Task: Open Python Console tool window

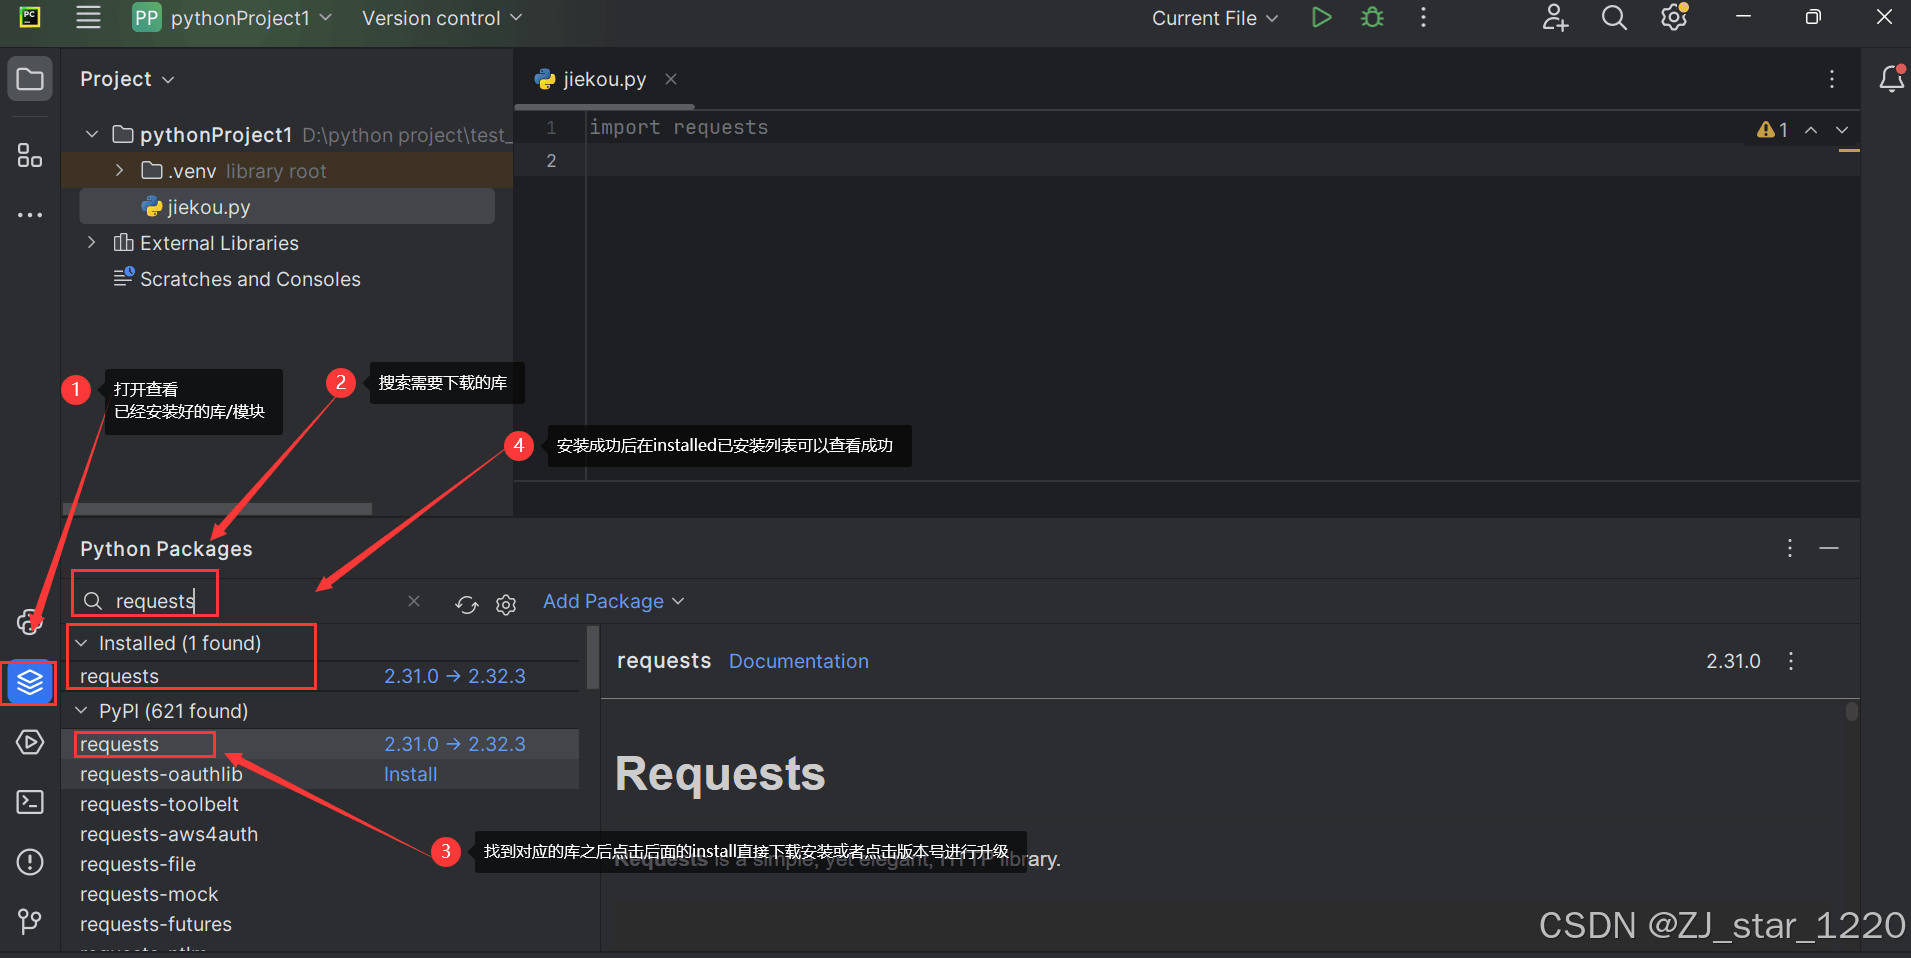Action: [x=30, y=621]
